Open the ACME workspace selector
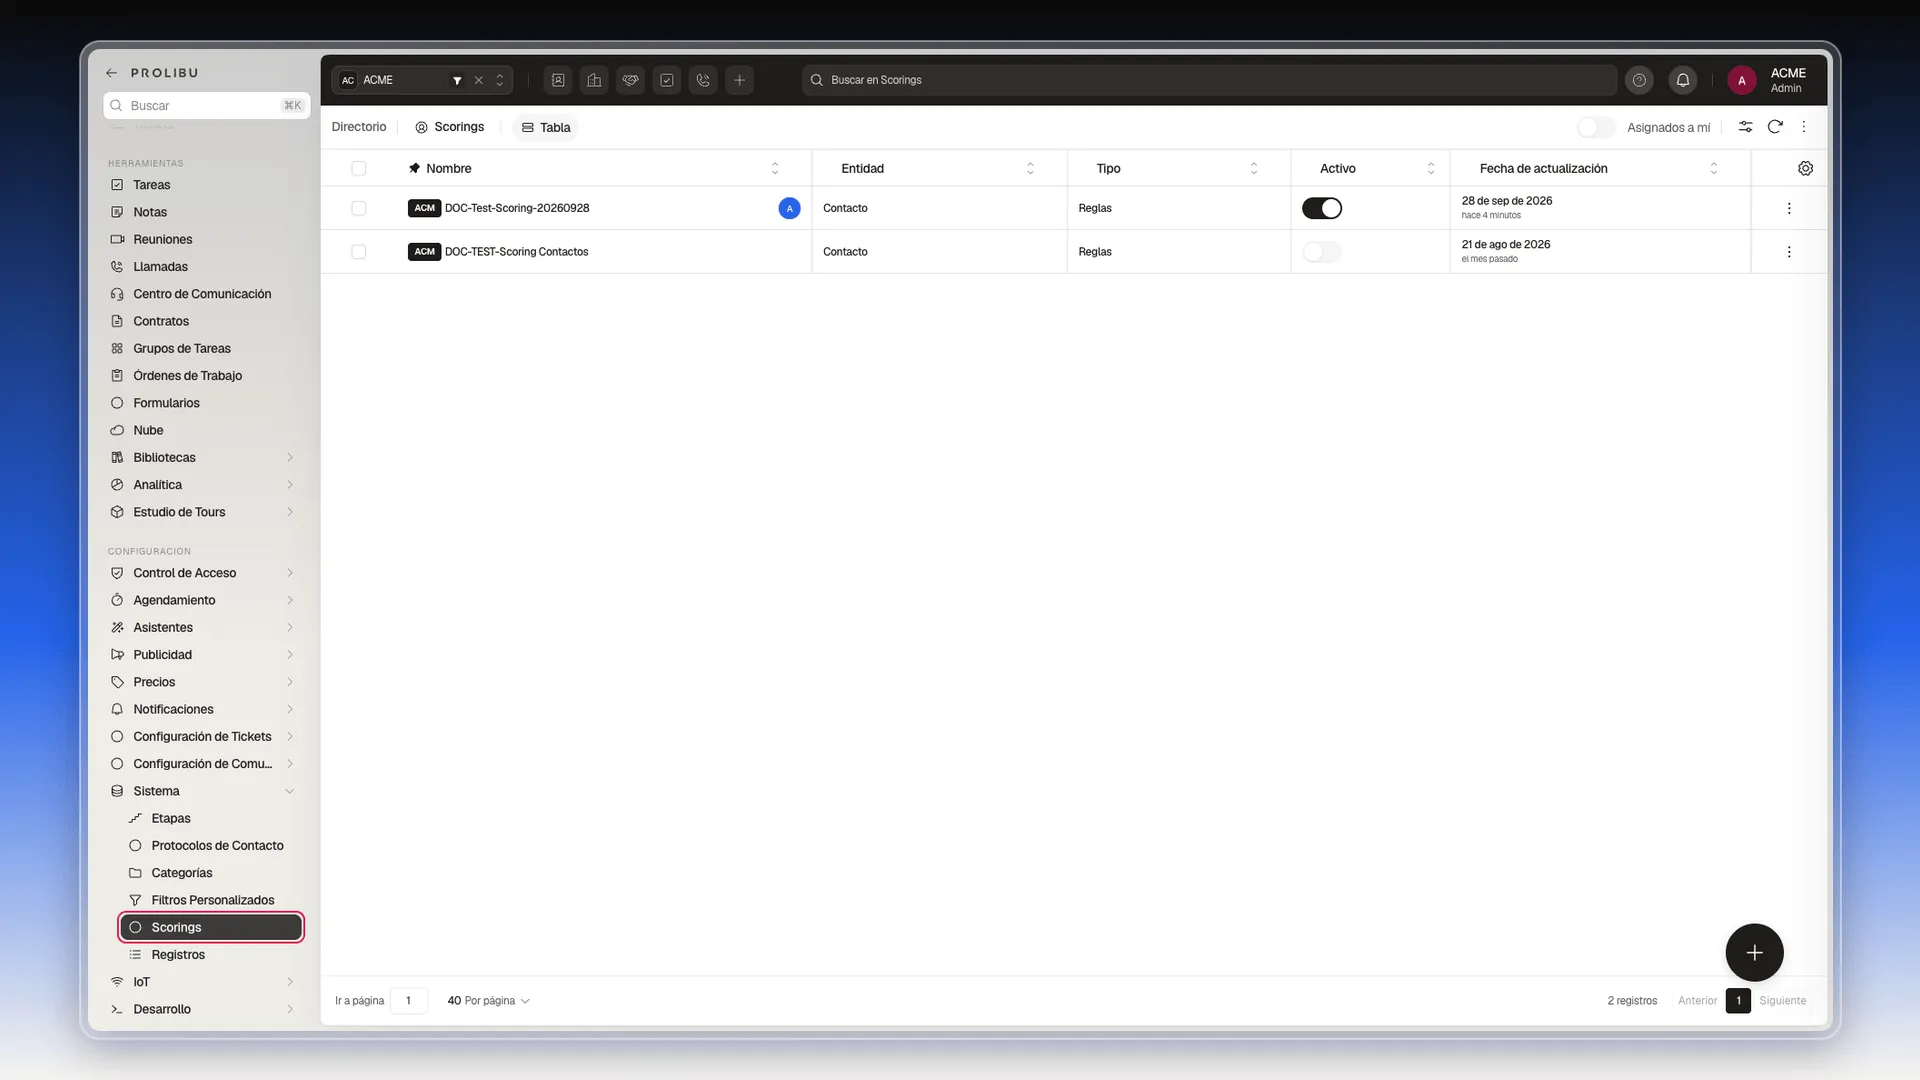Viewport: 1920px width, 1080px height. [423, 80]
